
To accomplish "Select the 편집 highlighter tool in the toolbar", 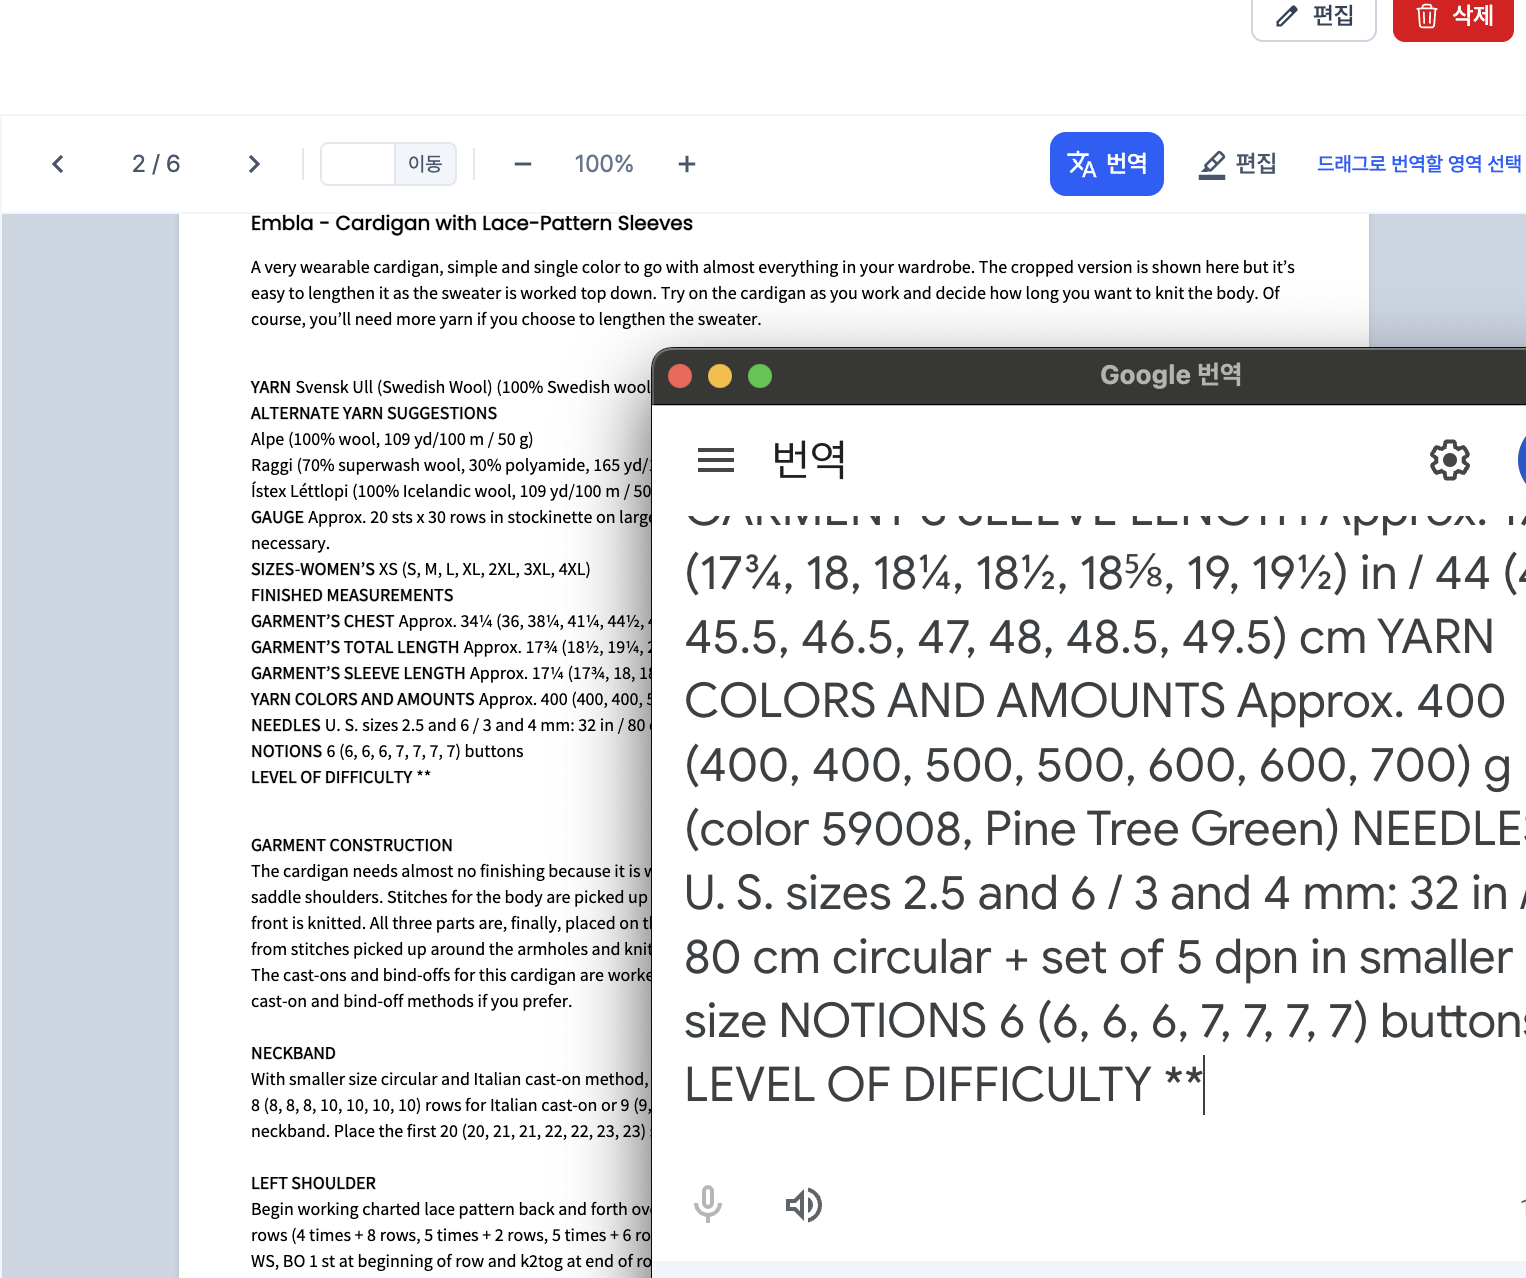I will pyautogui.click(x=1237, y=164).
